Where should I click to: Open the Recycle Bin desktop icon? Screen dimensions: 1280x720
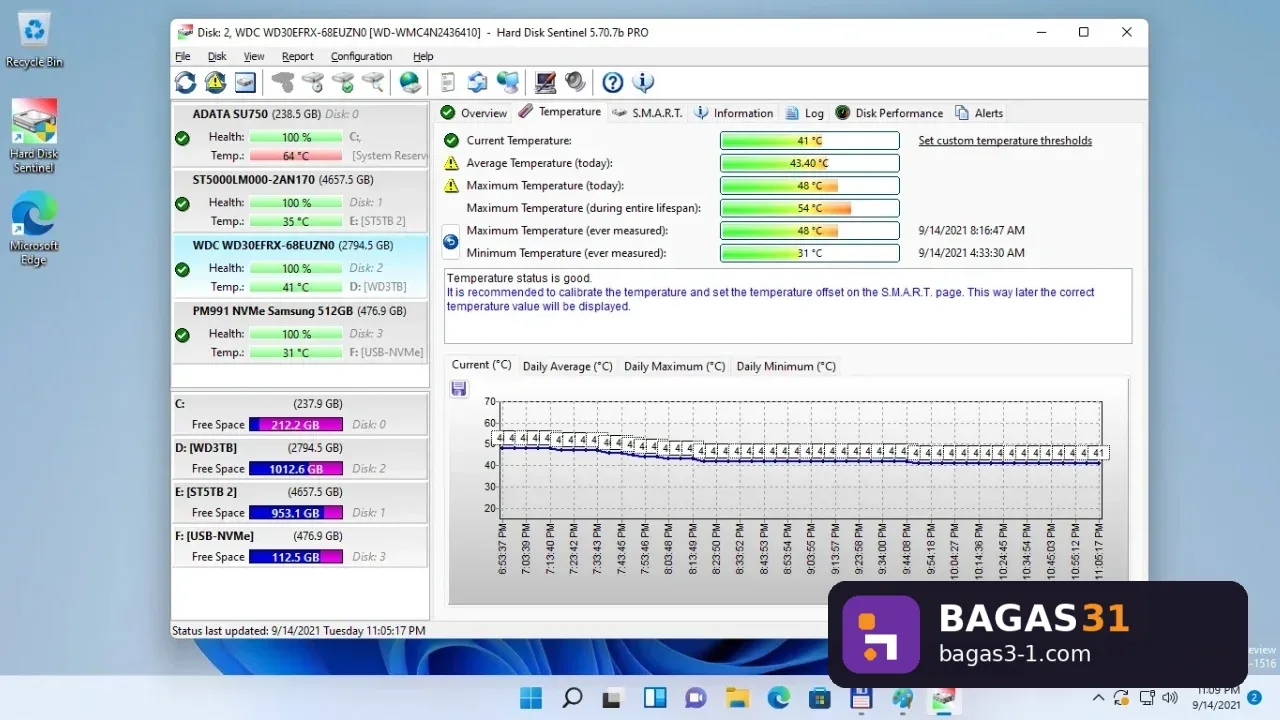pyautogui.click(x=34, y=40)
